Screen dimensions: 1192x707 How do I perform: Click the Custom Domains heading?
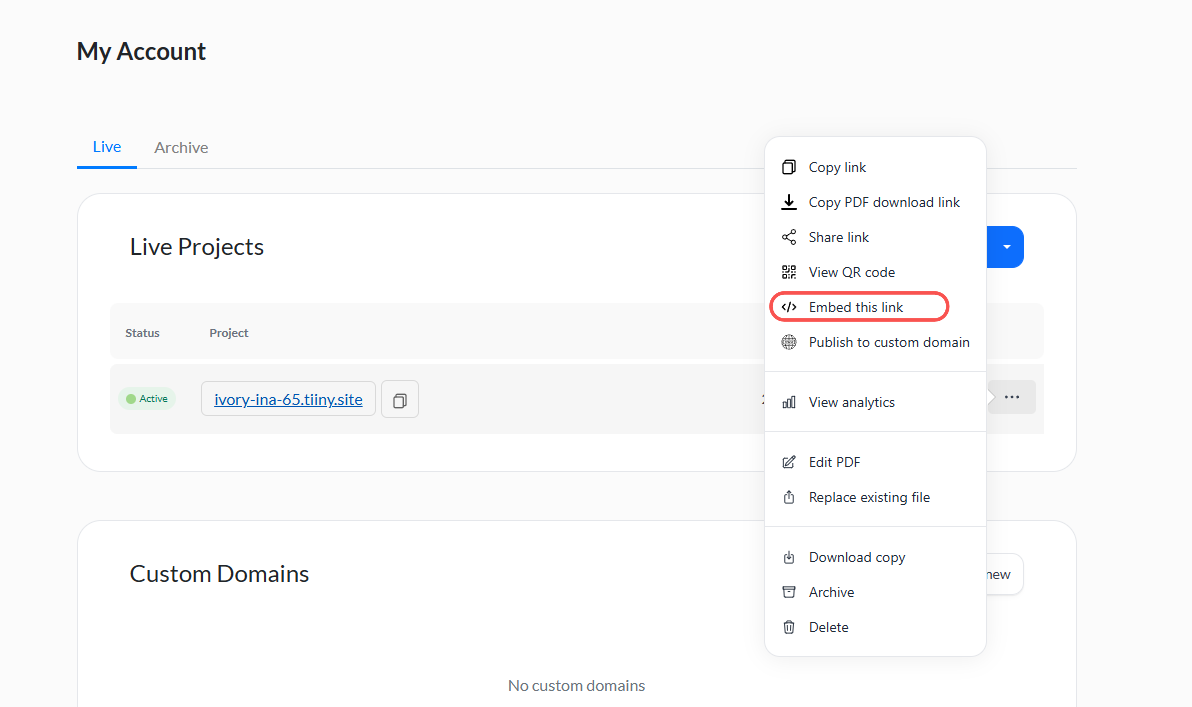219,574
